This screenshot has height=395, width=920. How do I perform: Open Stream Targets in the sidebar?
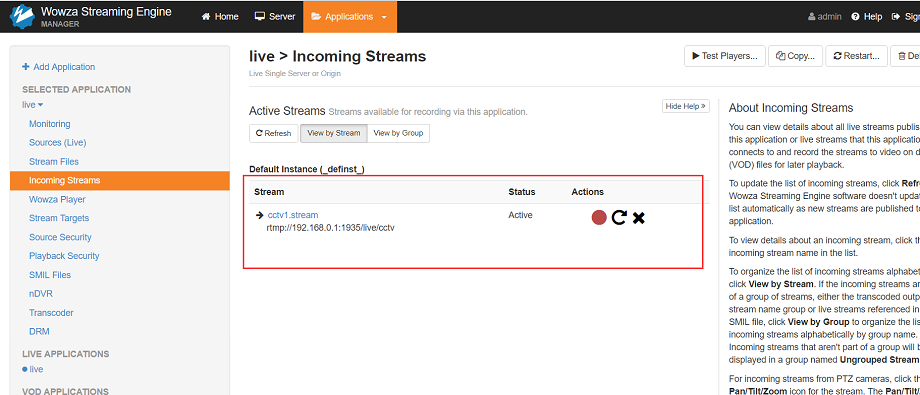click(x=59, y=218)
